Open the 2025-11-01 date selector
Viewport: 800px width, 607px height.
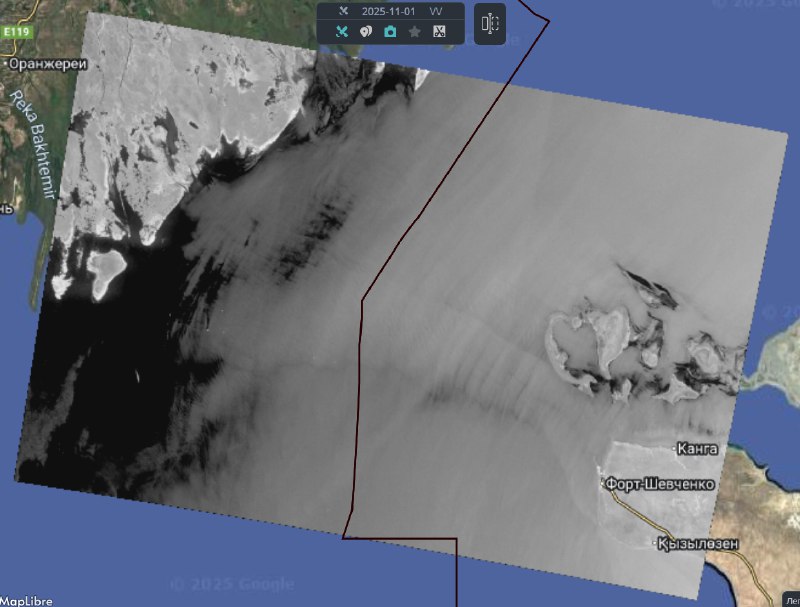click(x=390, y=11)
